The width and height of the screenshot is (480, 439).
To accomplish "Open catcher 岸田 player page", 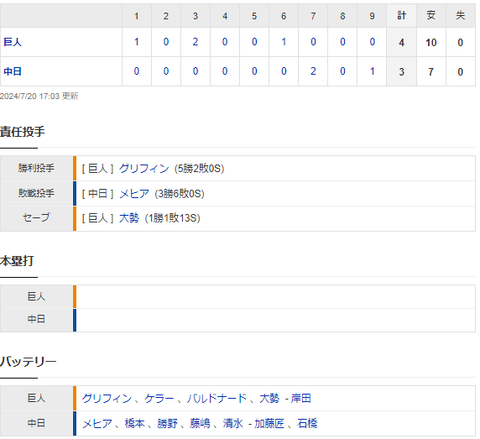I will (301, 398).
